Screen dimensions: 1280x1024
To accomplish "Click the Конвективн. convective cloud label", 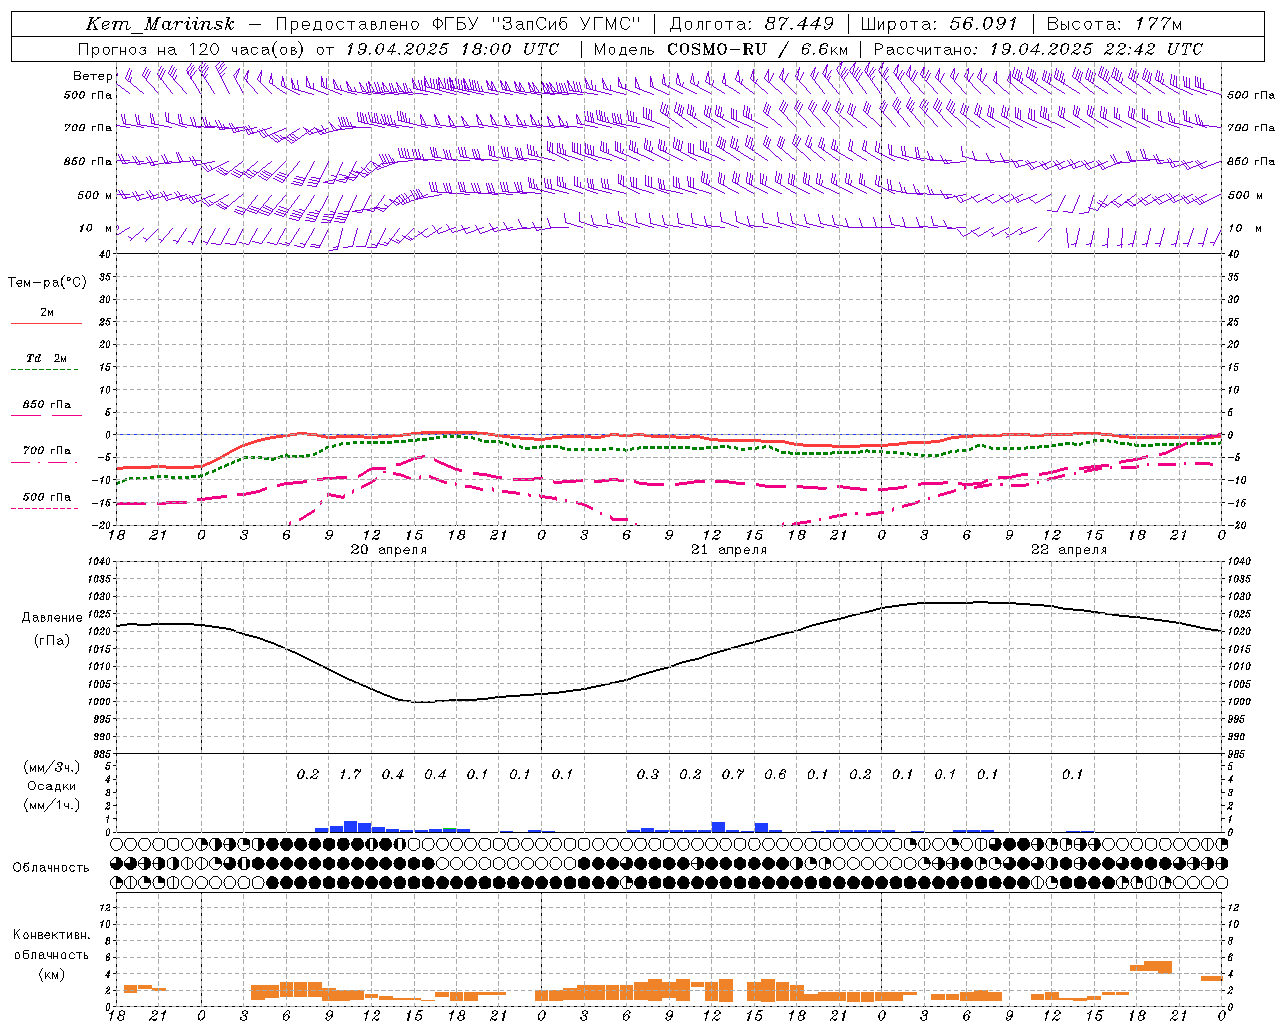I will click(51, 935).
